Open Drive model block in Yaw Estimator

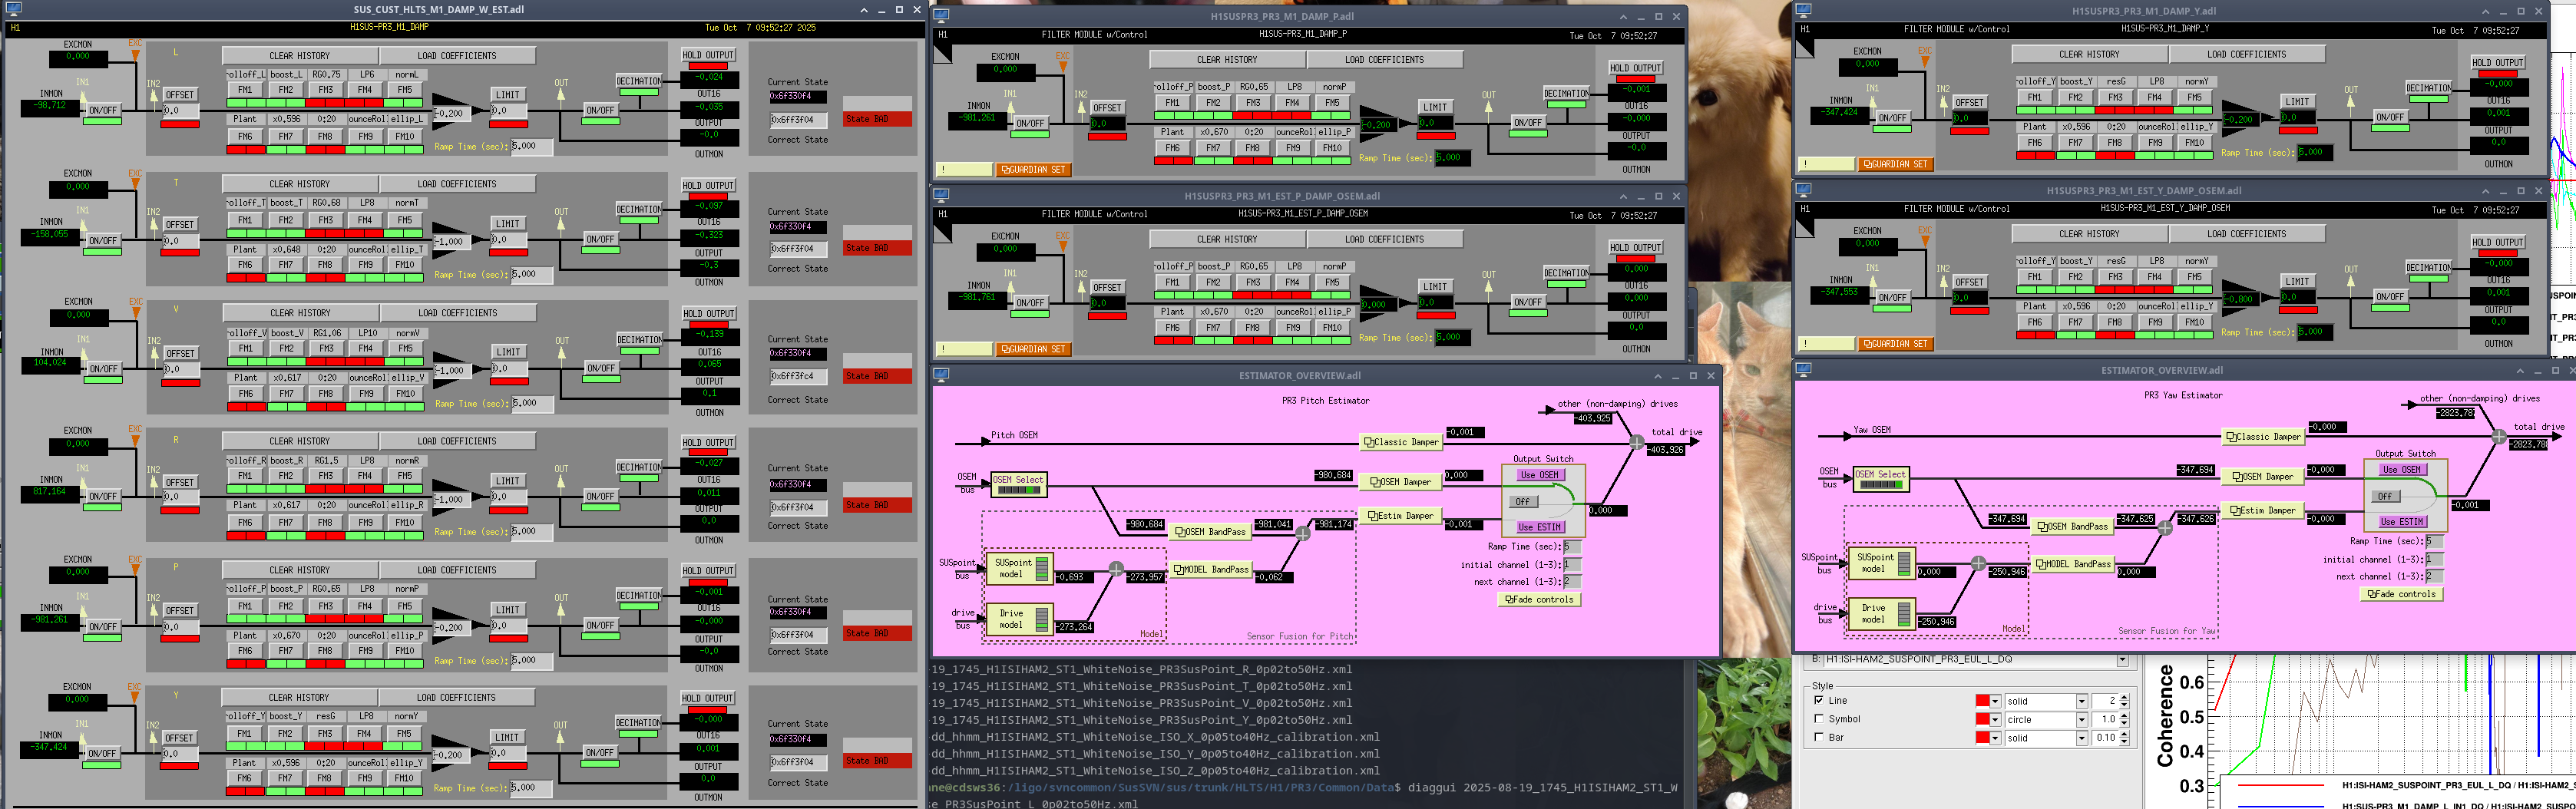tap(1880, 613)
